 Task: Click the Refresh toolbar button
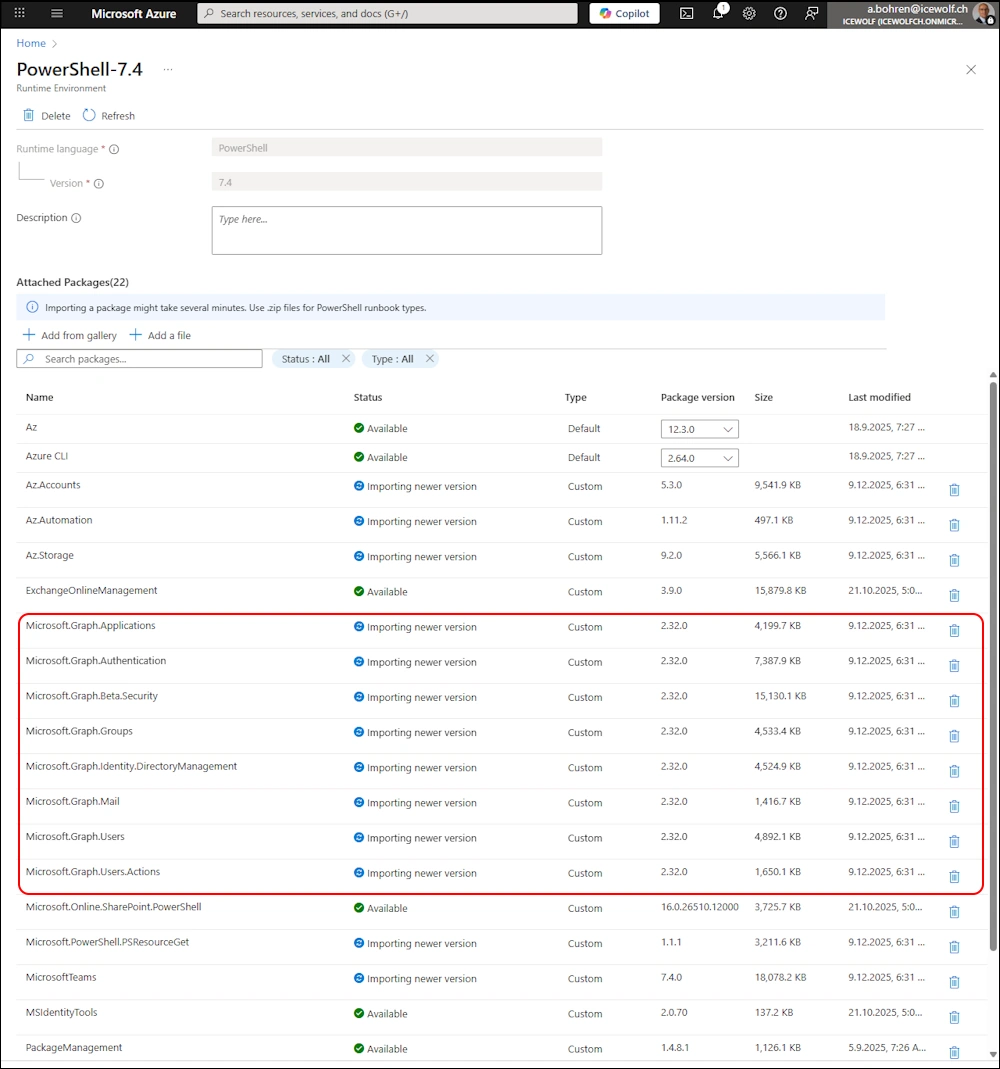(108, 116)
